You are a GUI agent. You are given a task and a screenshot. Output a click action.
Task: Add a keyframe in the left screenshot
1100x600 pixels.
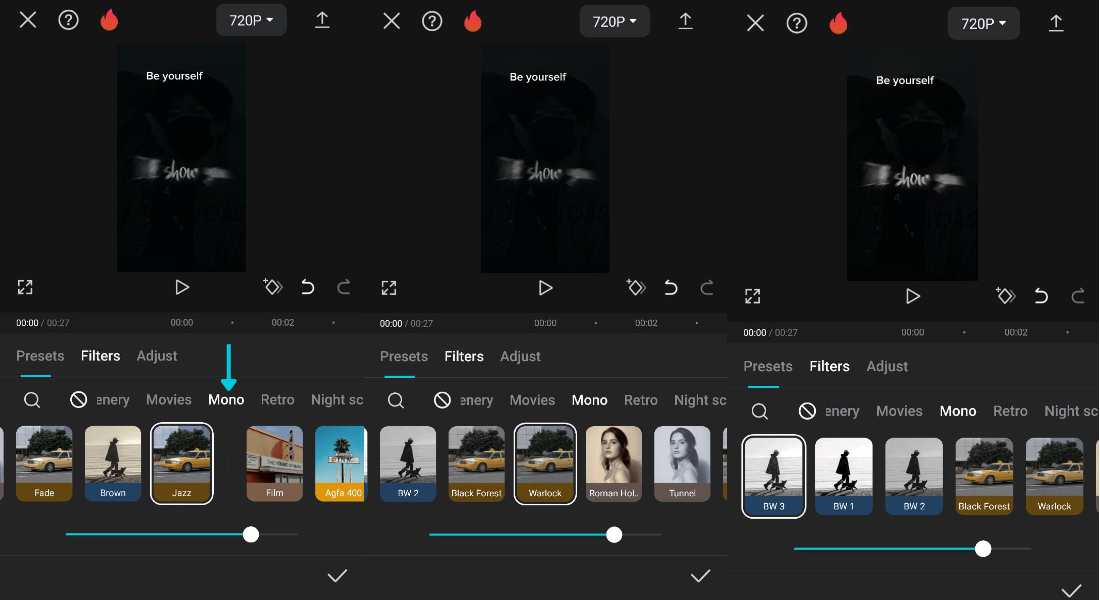272,286
